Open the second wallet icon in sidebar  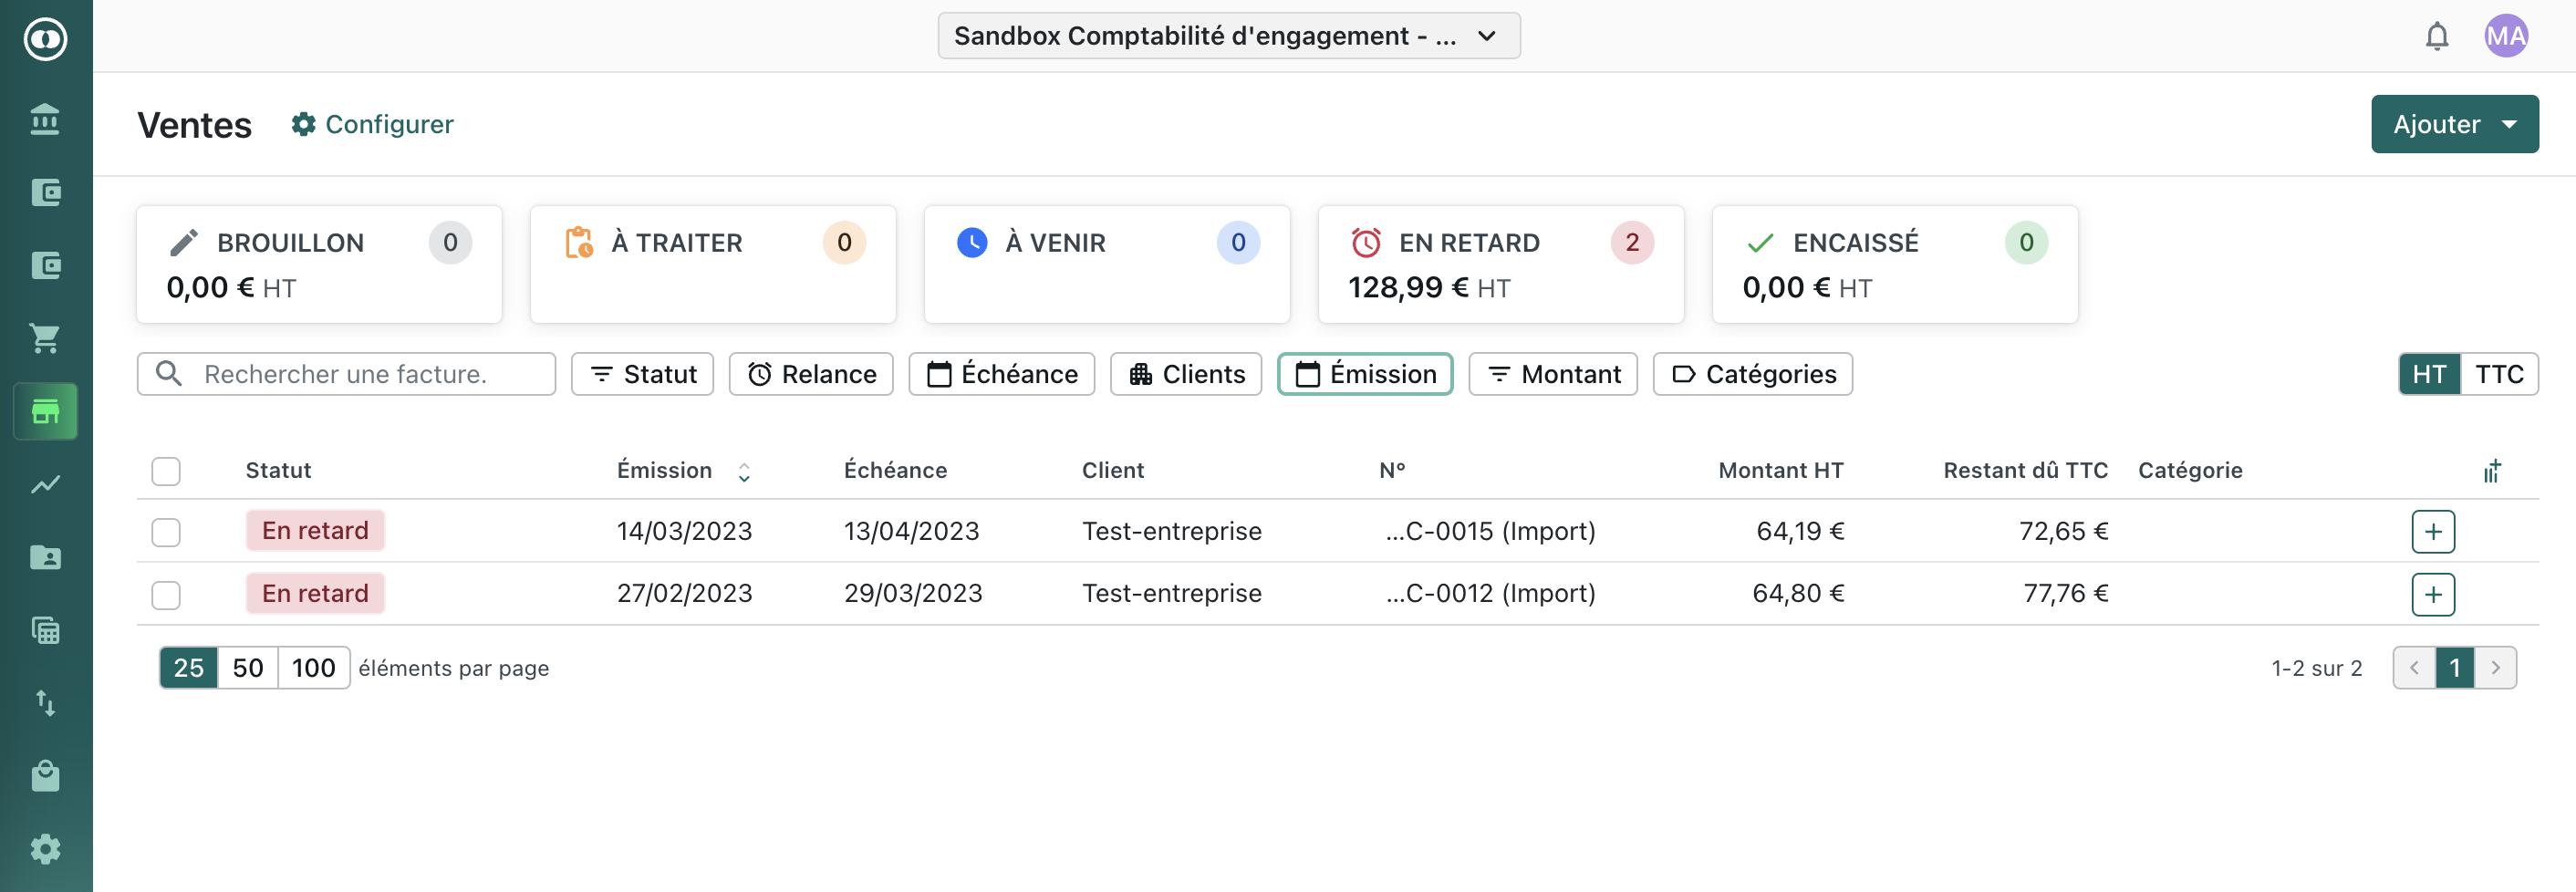point(45,265)
